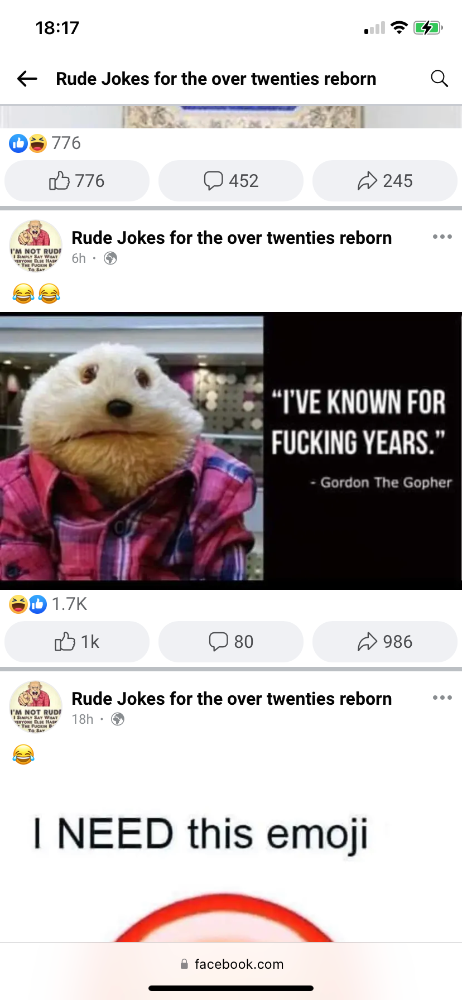462x1000 pixels.
Task: Tap page avatar on 18h post
Action: (x=35, y=707)
